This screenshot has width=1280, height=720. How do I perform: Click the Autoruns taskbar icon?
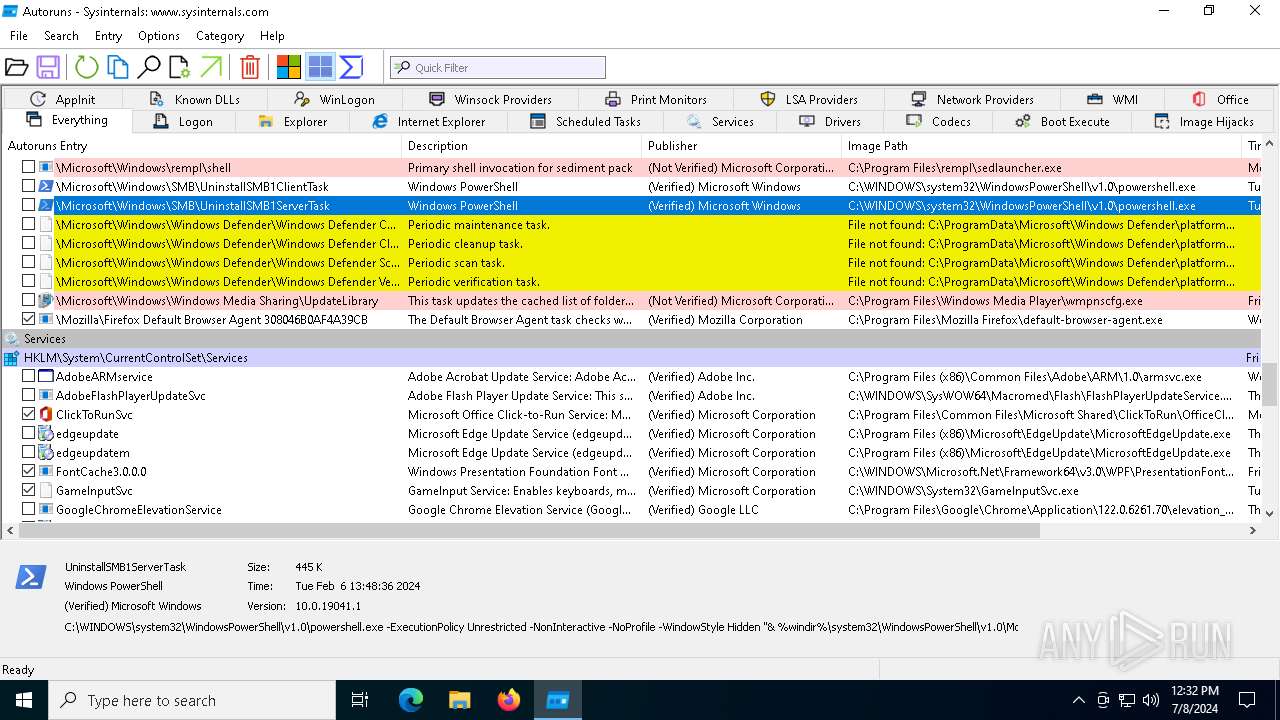coord(558,700)
